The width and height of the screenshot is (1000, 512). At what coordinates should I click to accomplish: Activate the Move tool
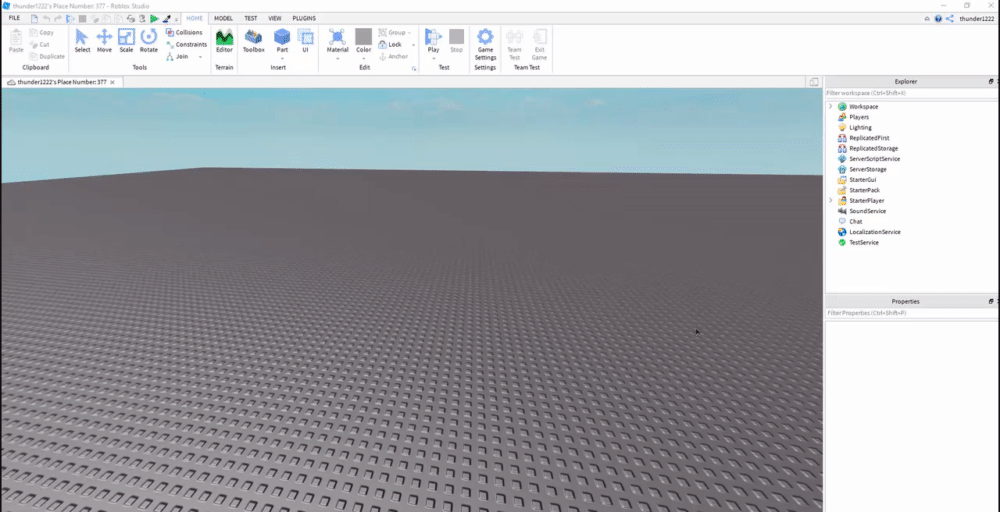(x=104, y=40)
